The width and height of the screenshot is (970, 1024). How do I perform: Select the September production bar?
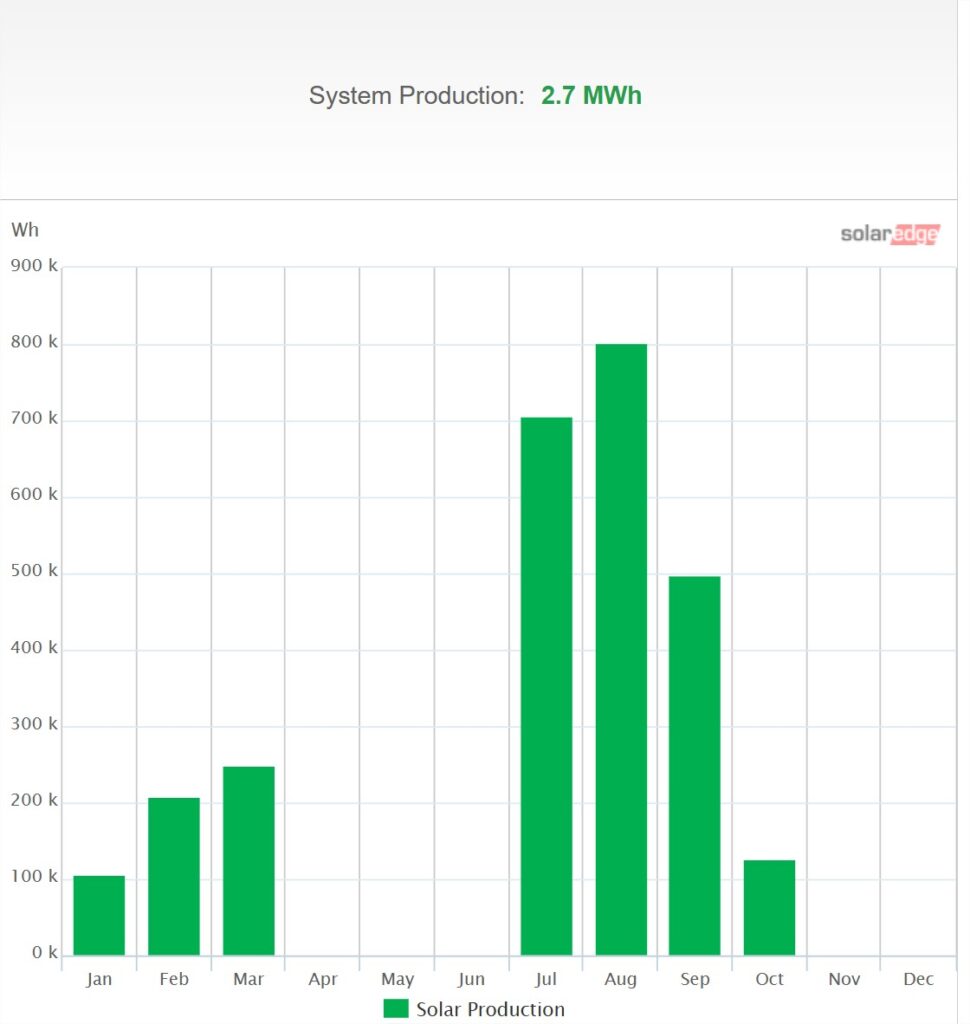(x=694, y=766)
